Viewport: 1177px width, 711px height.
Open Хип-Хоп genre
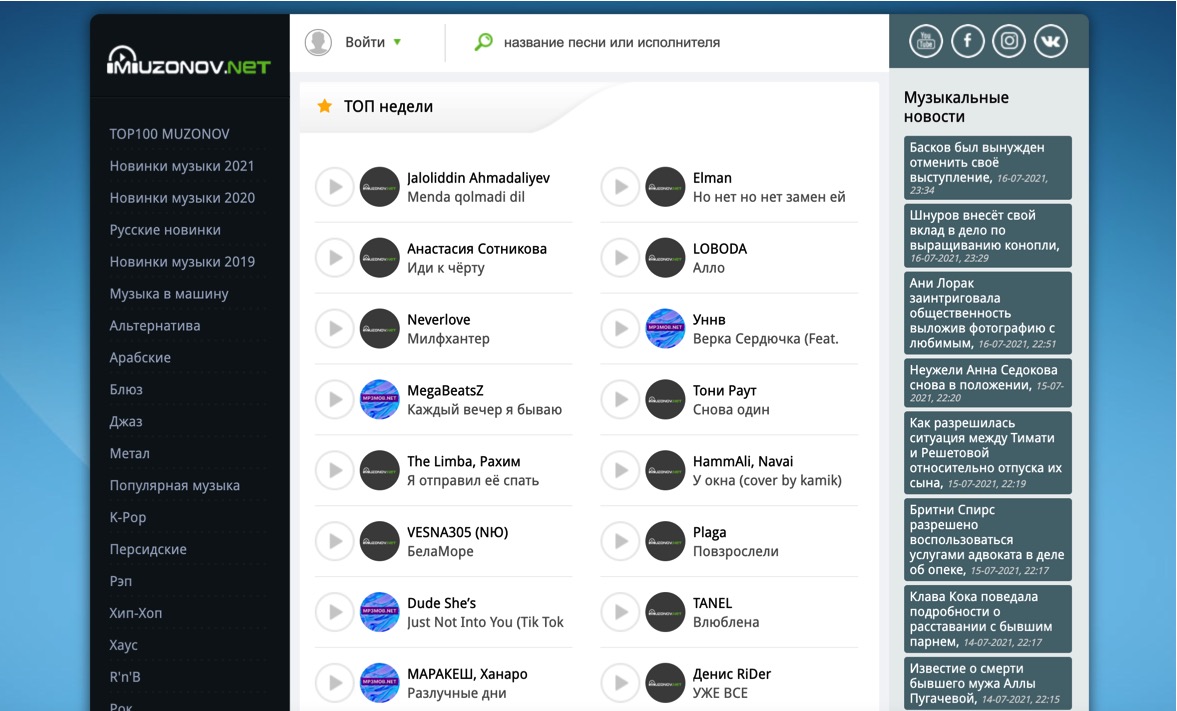[x=136, y=613]
